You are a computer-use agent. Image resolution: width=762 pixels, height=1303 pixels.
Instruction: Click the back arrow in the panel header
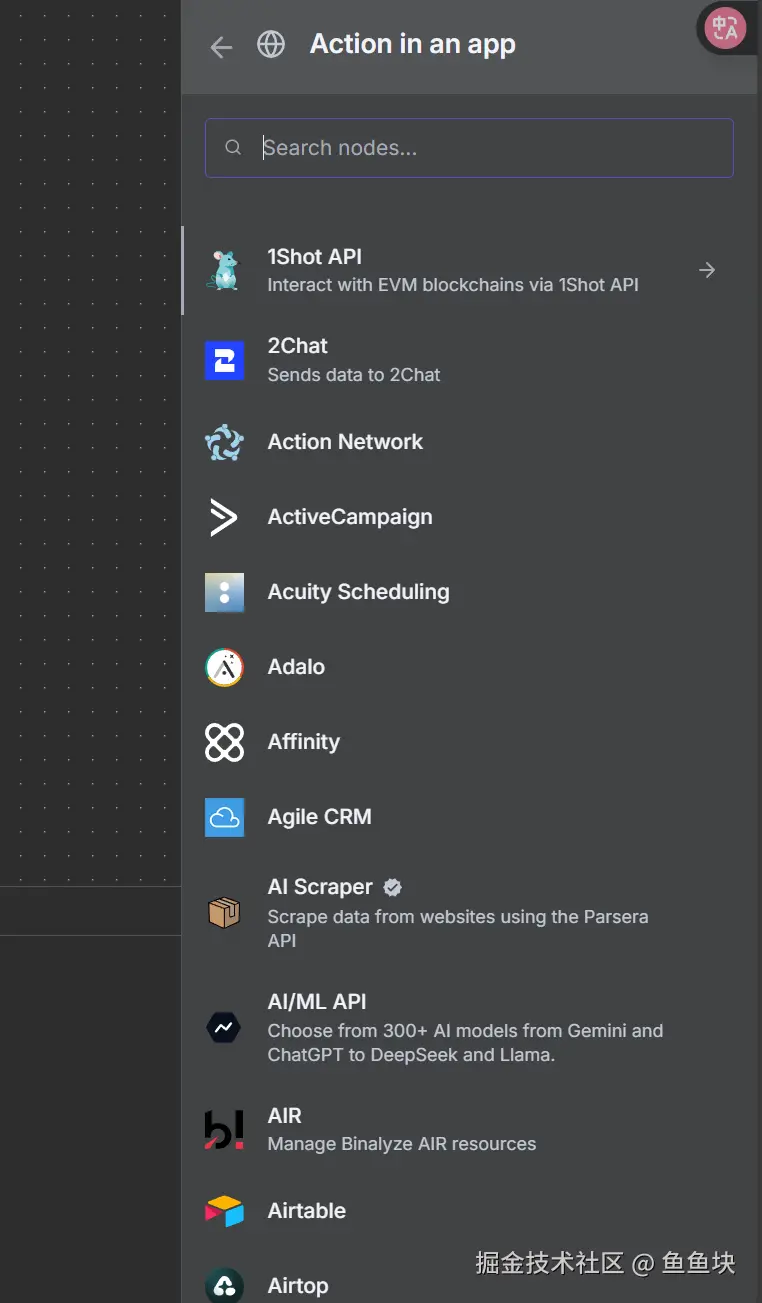(x=221, y=47)
